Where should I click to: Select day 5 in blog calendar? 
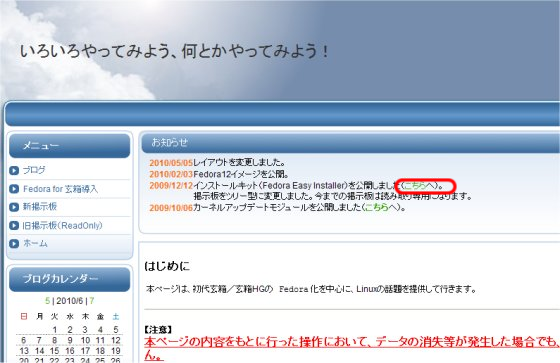click(116, 329)
